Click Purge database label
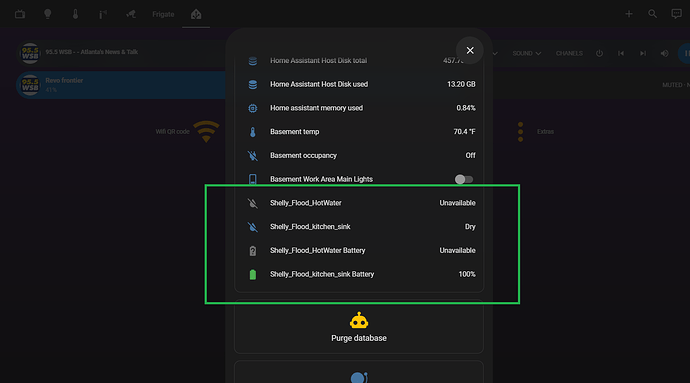690x383 pixels. point(359,338)
